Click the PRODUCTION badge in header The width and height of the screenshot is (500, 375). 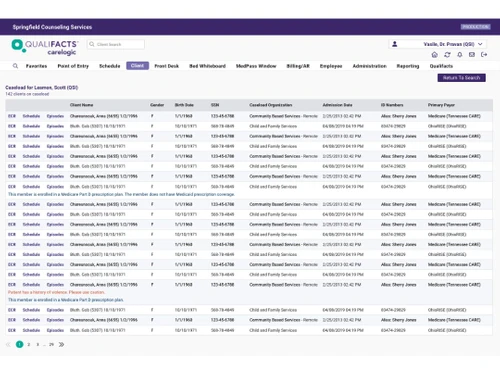pyautogui.click(x=475, y=27)
